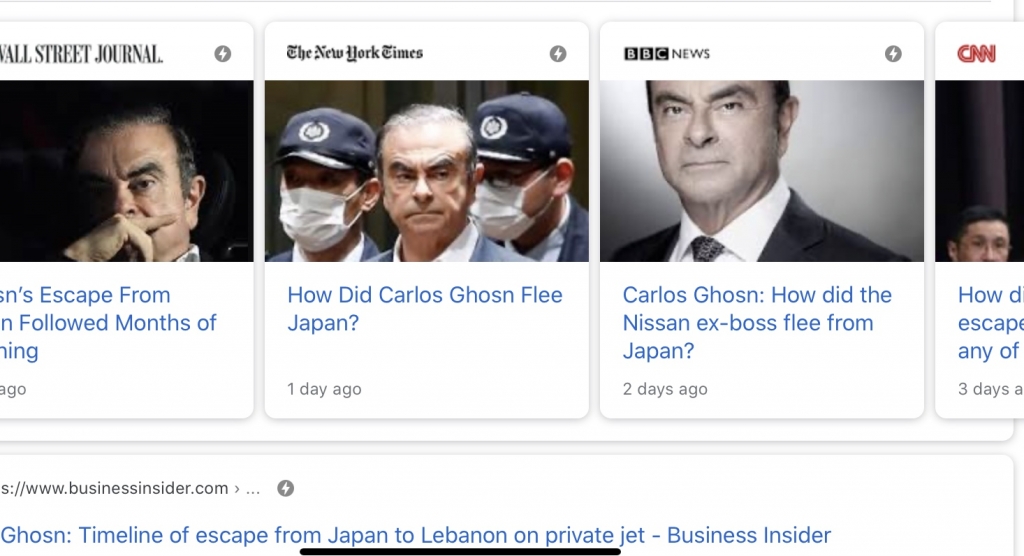Screen dimensions: 1024x556
Task: Tap Wall Street Journal photo thumbnail
Action: [x=125, y=171]
